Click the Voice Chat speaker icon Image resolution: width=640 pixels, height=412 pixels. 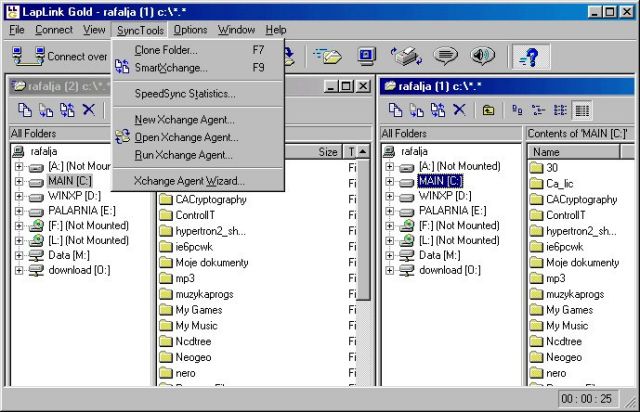click(x=482, y=56)
